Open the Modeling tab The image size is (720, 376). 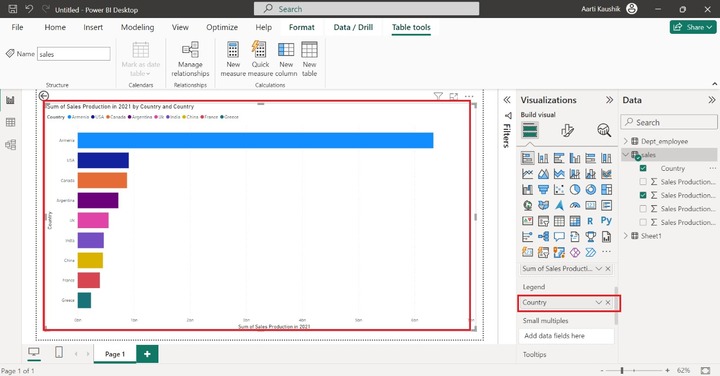[137, 27]
